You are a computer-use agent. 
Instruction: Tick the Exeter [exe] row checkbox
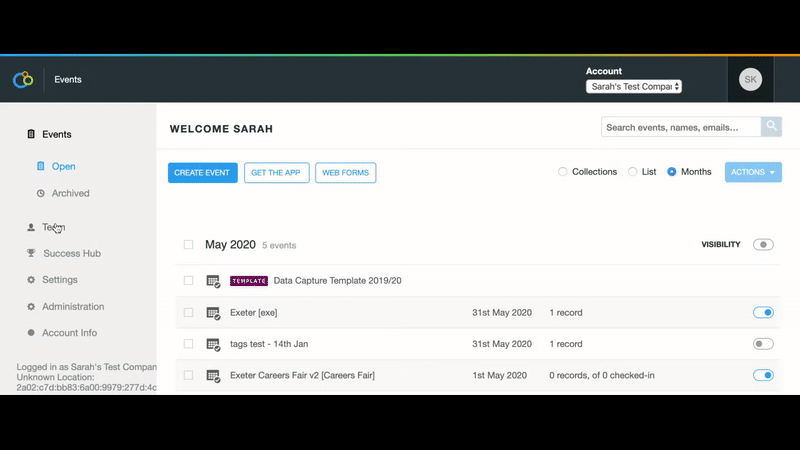coord(188,312)
